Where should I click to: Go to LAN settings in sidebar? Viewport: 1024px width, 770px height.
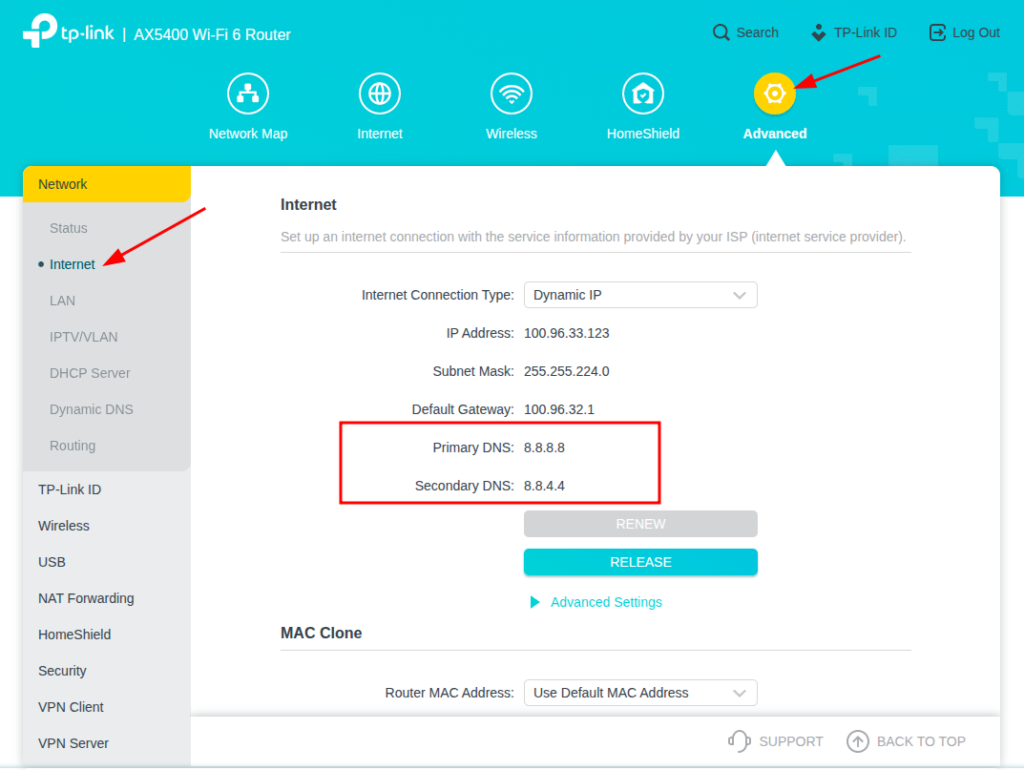point(62,301)
